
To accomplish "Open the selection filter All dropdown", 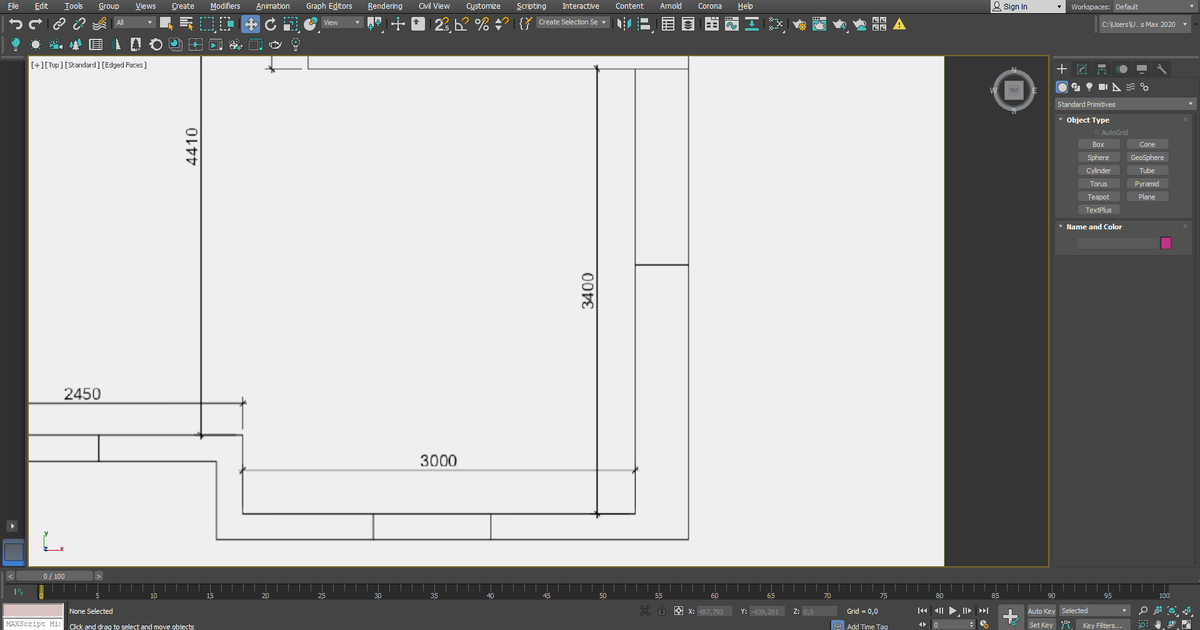I will (134, 22).
